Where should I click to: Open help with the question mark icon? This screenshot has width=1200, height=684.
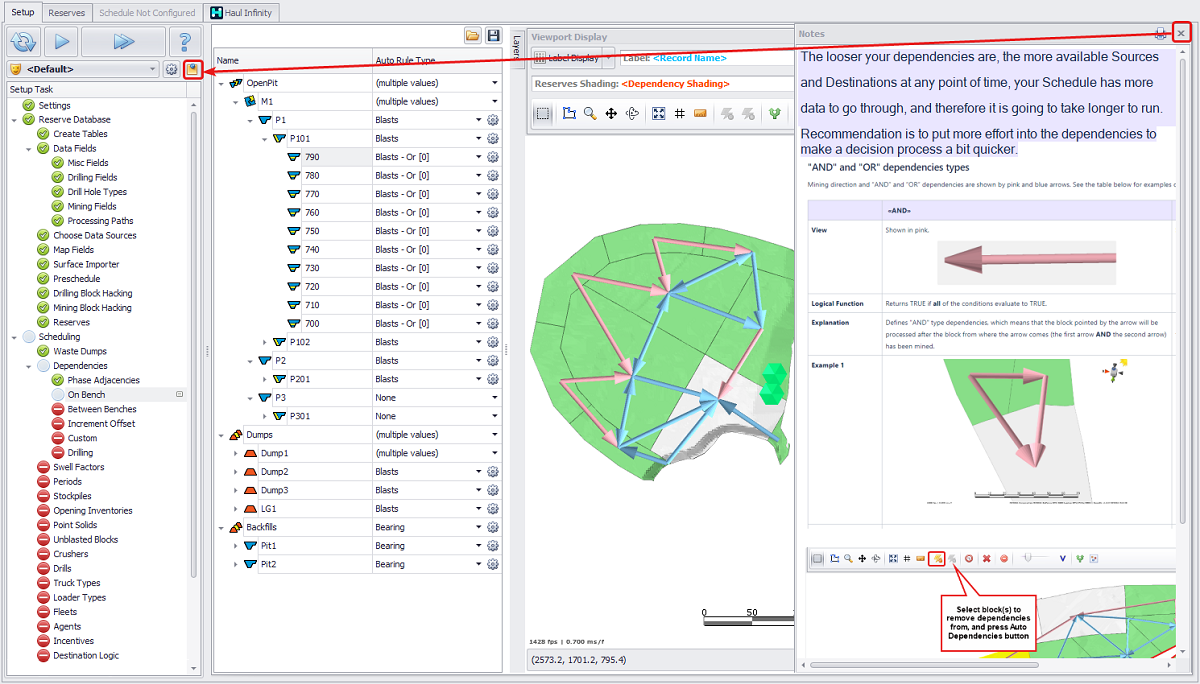click(x=183, y=42)
